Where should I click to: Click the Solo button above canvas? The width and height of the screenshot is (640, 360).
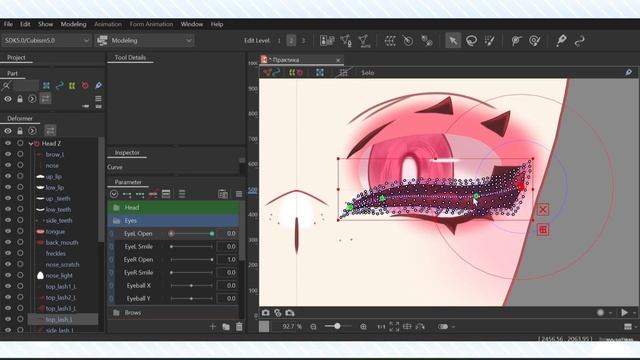[x=367, y=73]
